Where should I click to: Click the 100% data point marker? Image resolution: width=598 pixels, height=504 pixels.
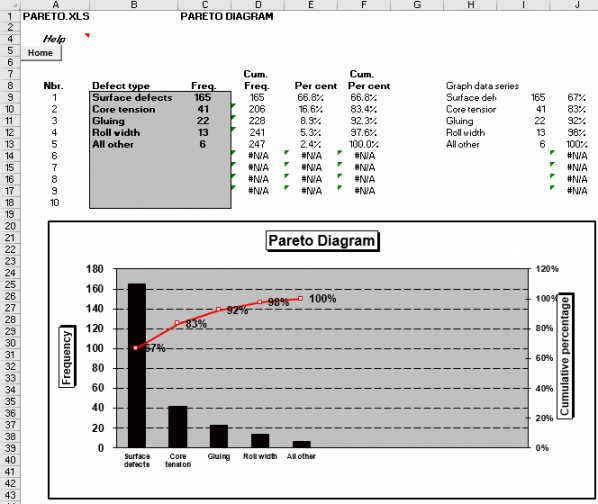pos(301,299)
